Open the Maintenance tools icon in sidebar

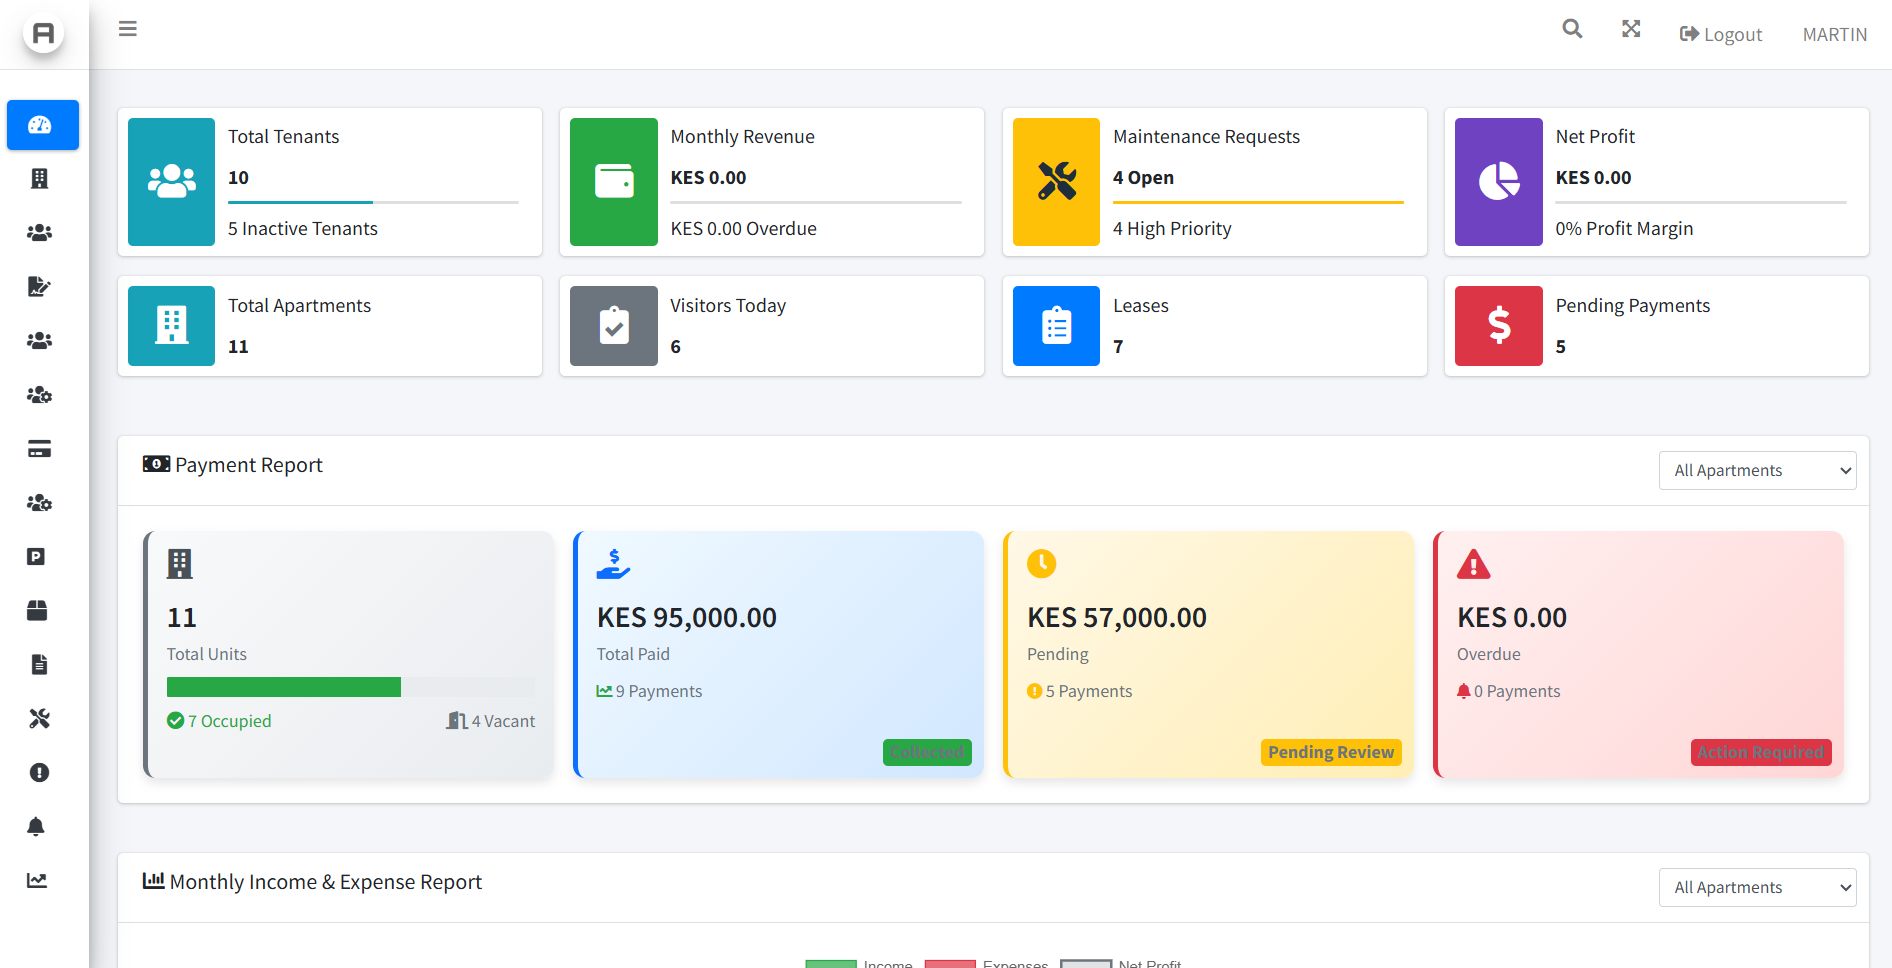click(x=38, y=718)
